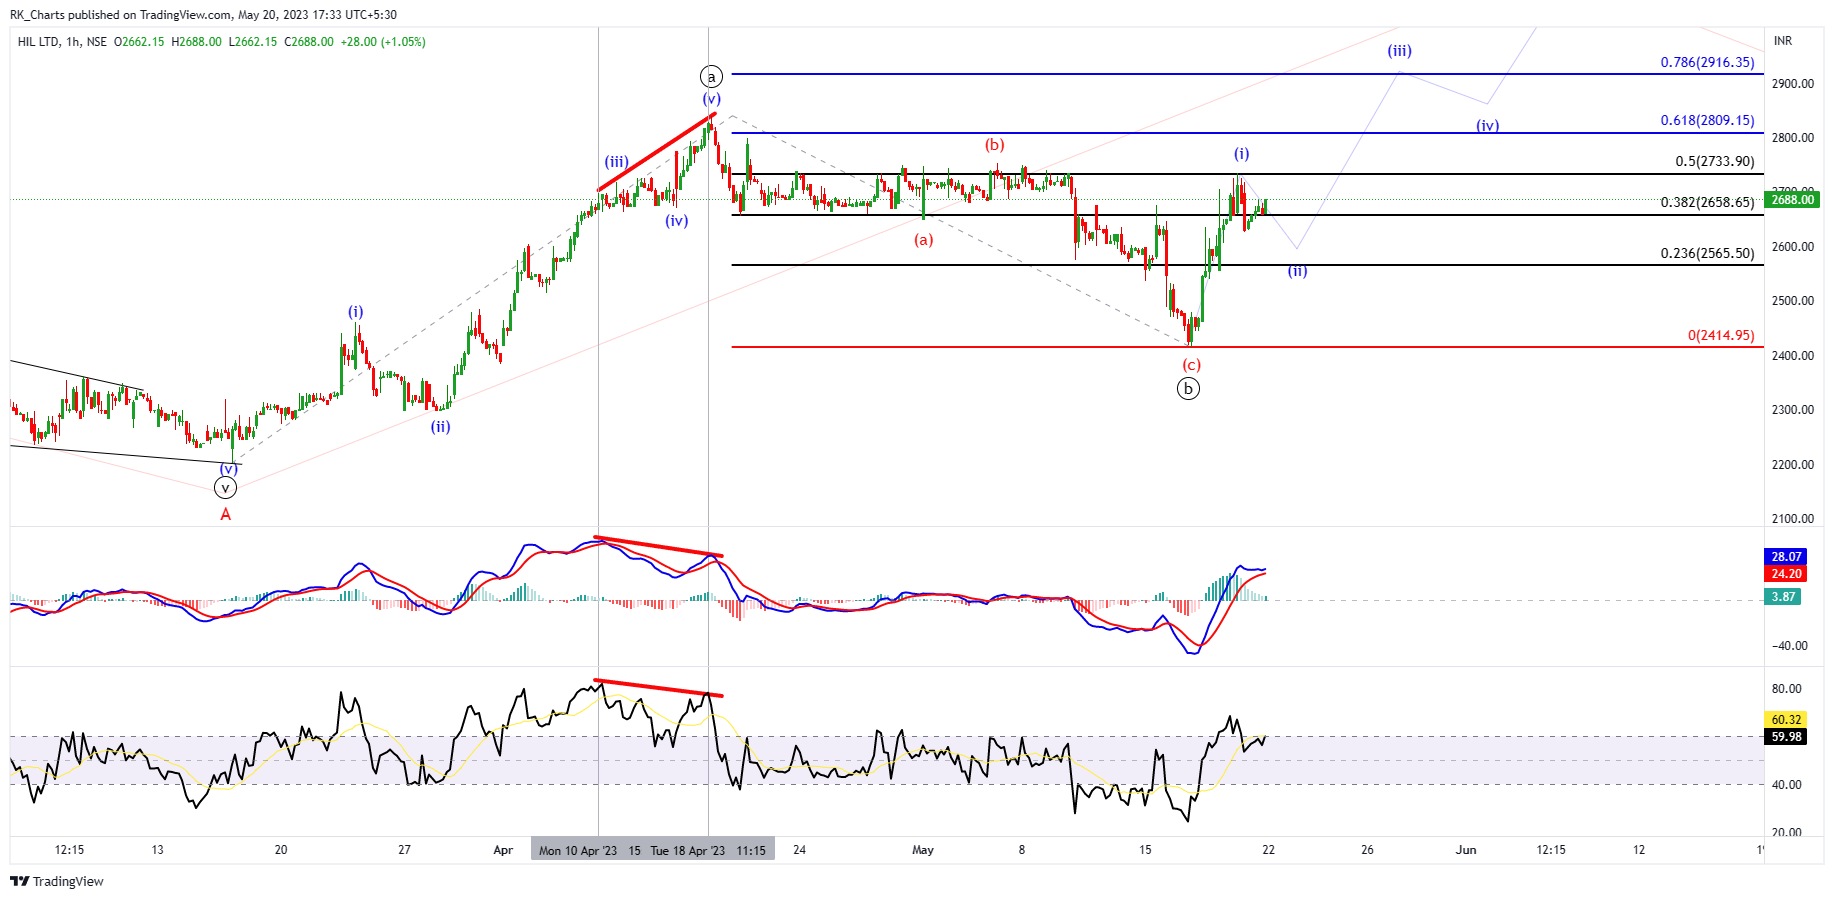Select the 0.236(2565.50) Fibonacci label
This screenshot has height=899, width=1834.
tap(1707, 253)
